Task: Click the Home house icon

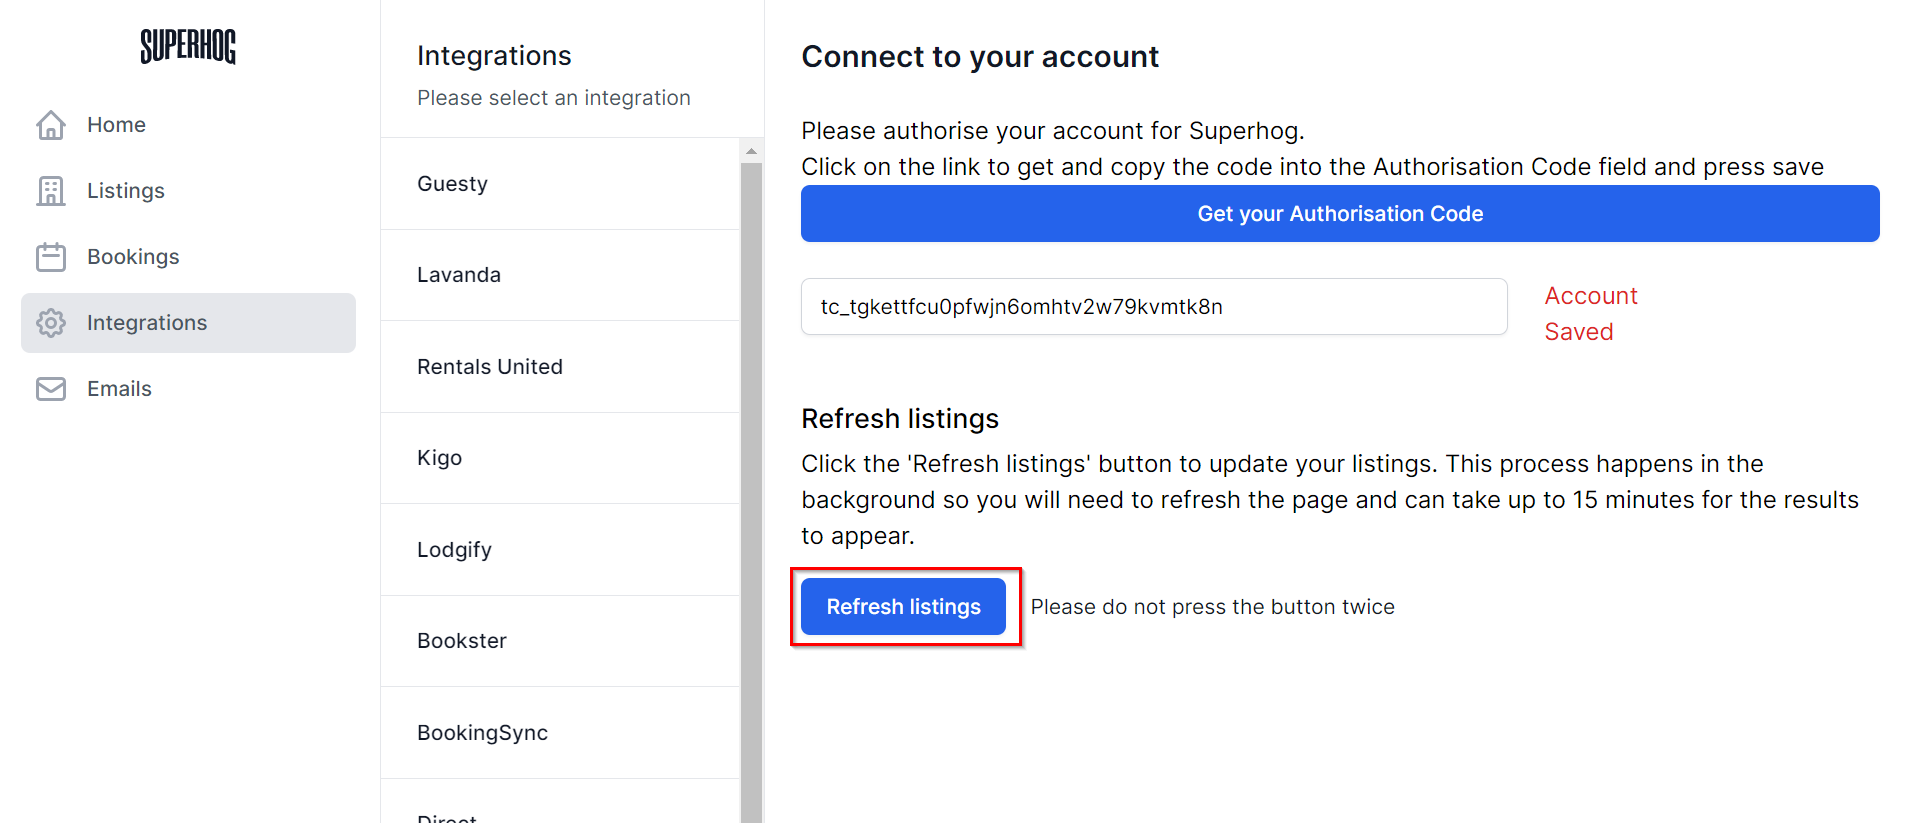Action: pyautogui.click(x=51, y=125)
